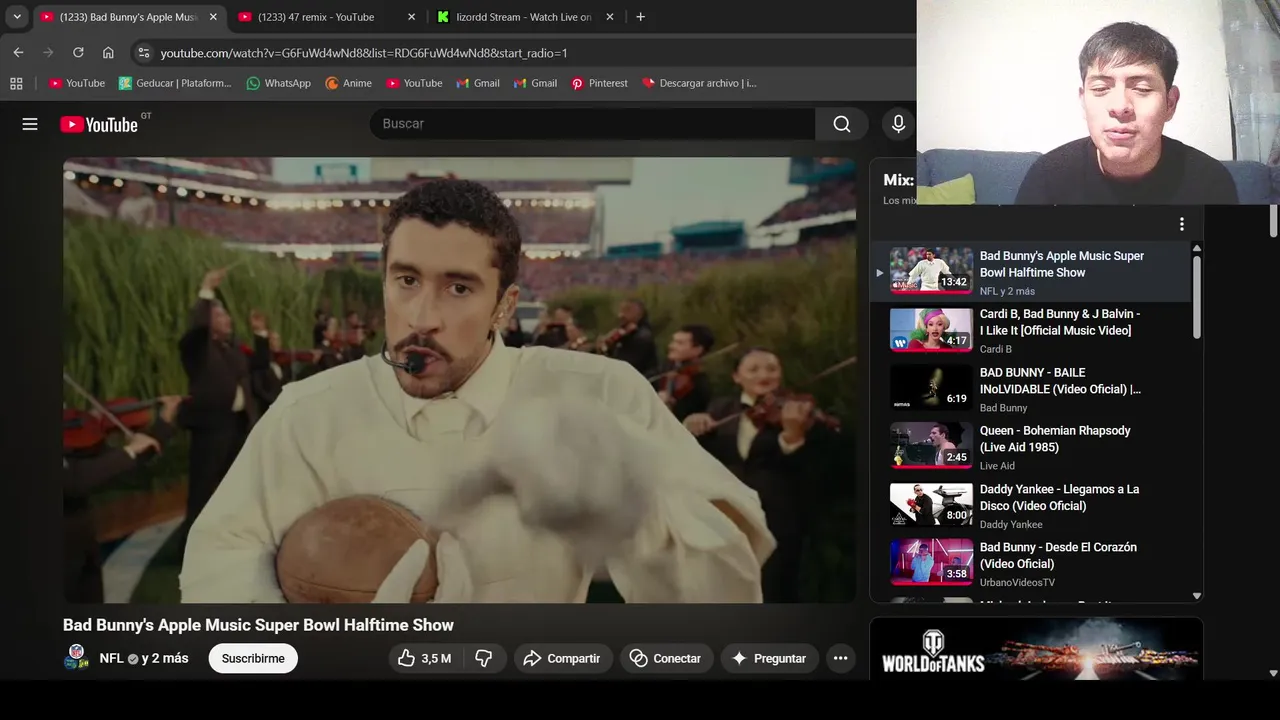The height and width of the screenshot is (720, 1280).
Task: Play Cardi B I Like It thumbnail
Action: point(931,329)
